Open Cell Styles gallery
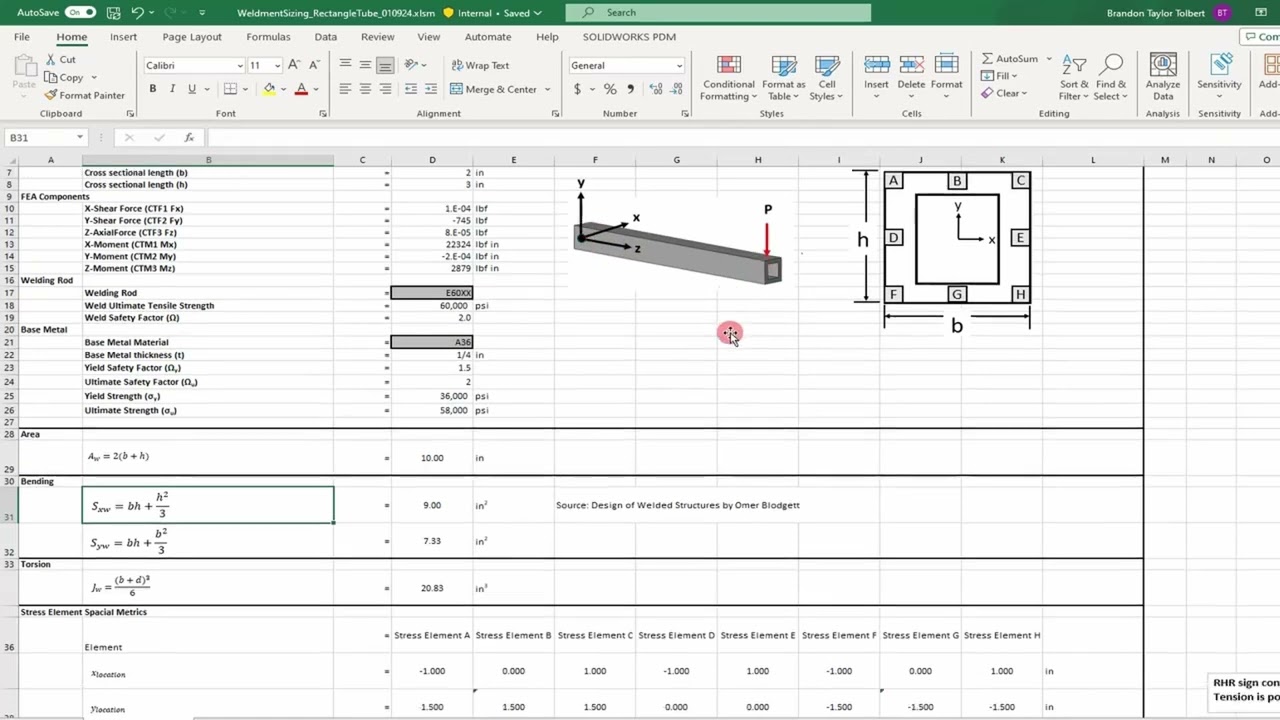 point(827,77)
